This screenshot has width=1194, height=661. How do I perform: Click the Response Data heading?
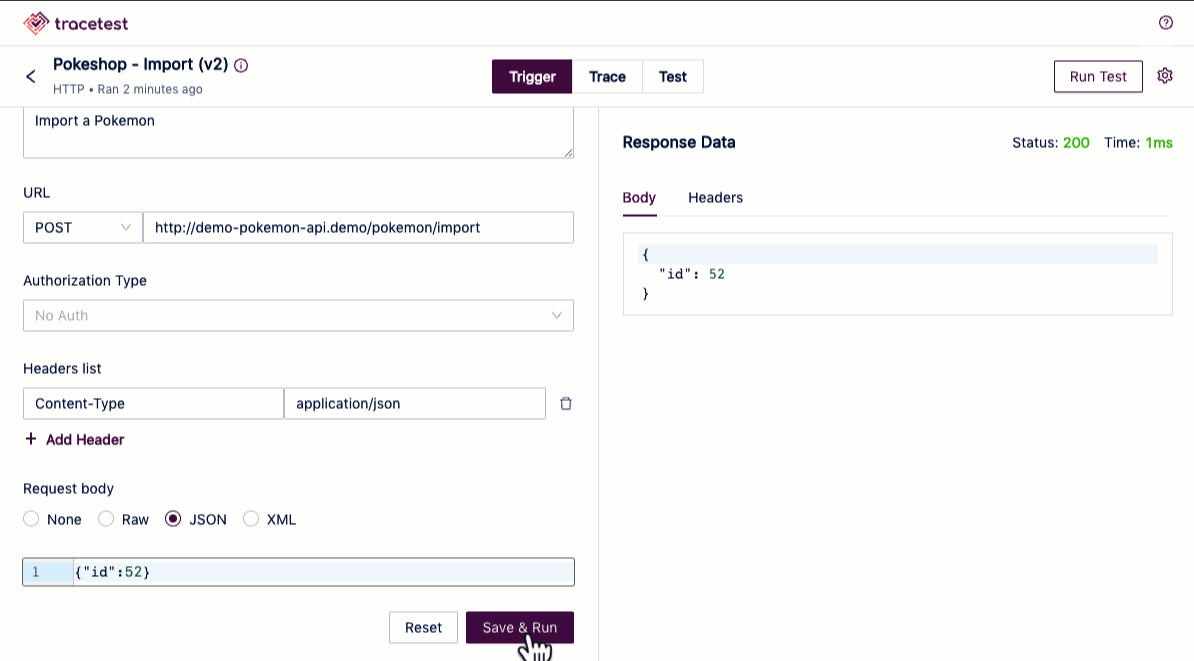pos(678,142)
